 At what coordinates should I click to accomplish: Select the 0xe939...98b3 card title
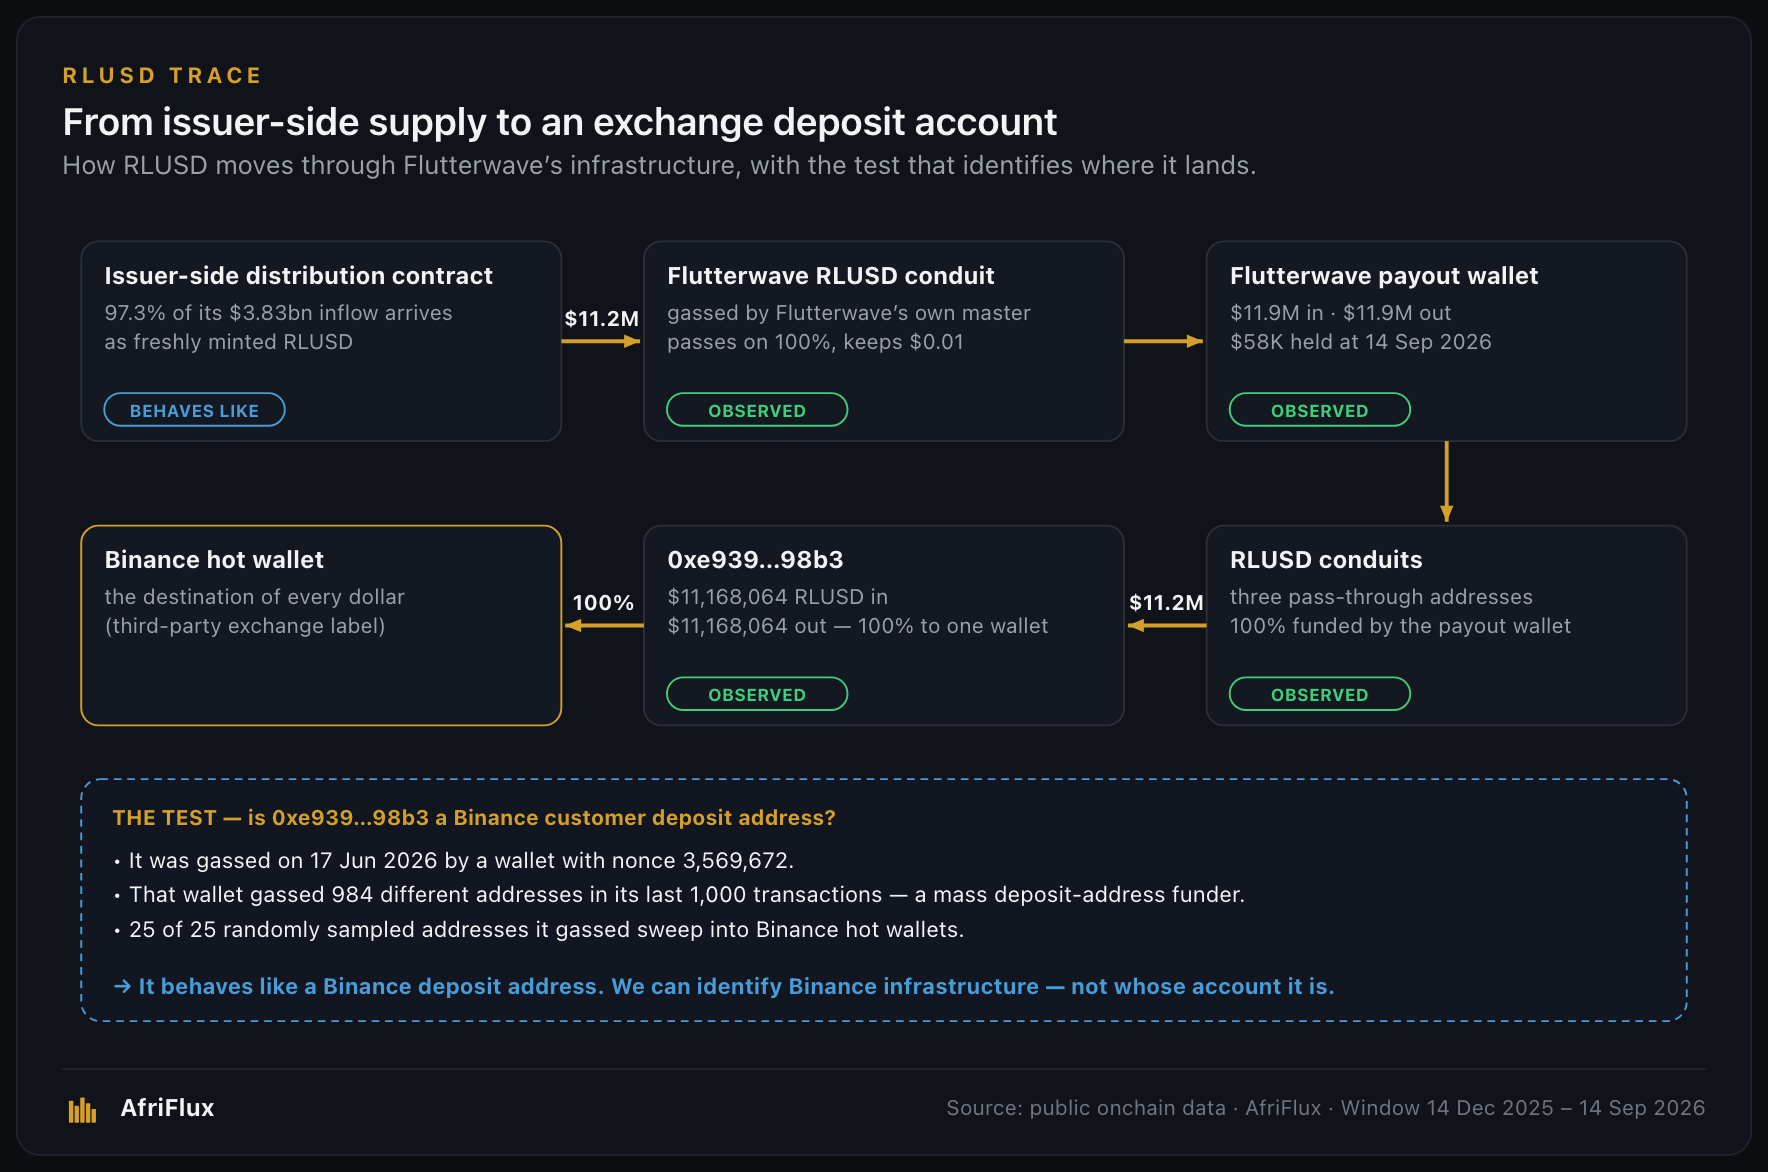(x=755, y=560)
